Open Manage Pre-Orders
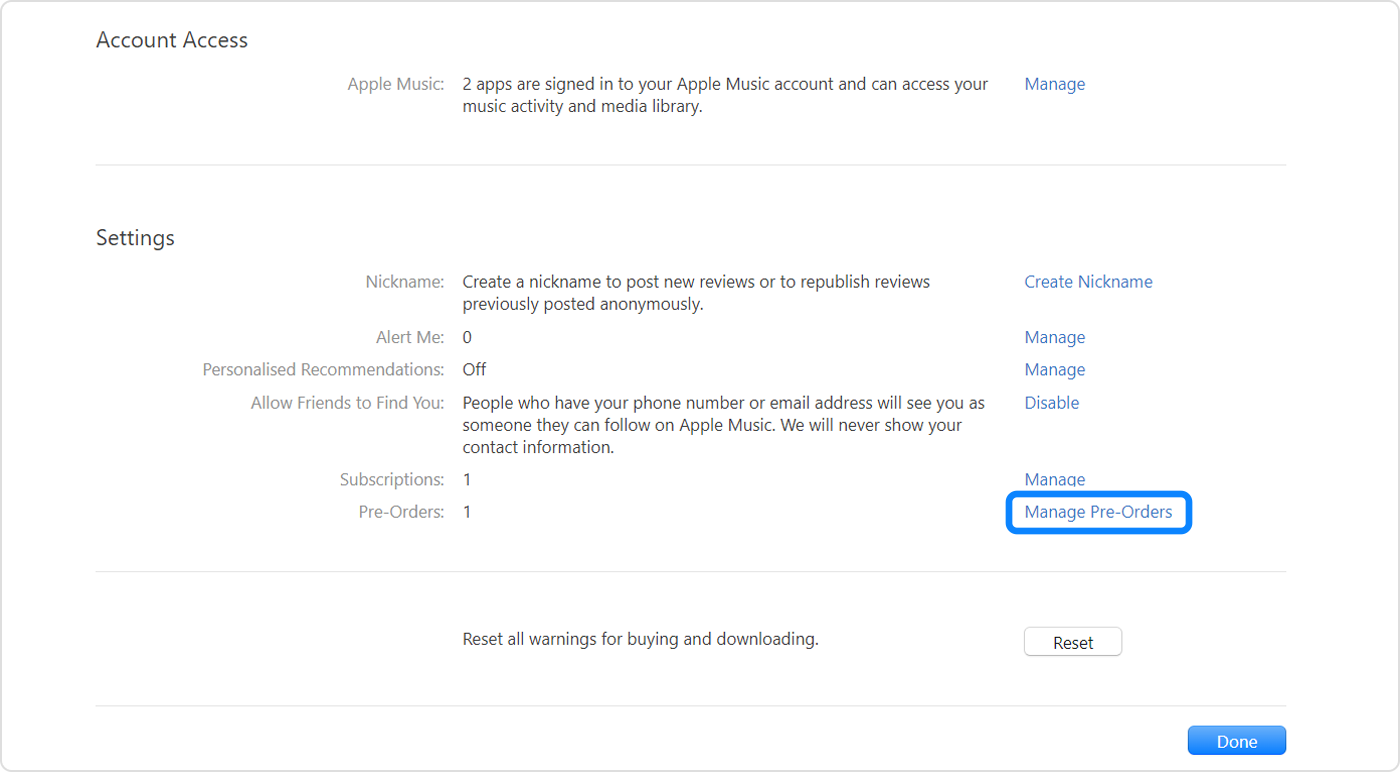 [1098, 511]
